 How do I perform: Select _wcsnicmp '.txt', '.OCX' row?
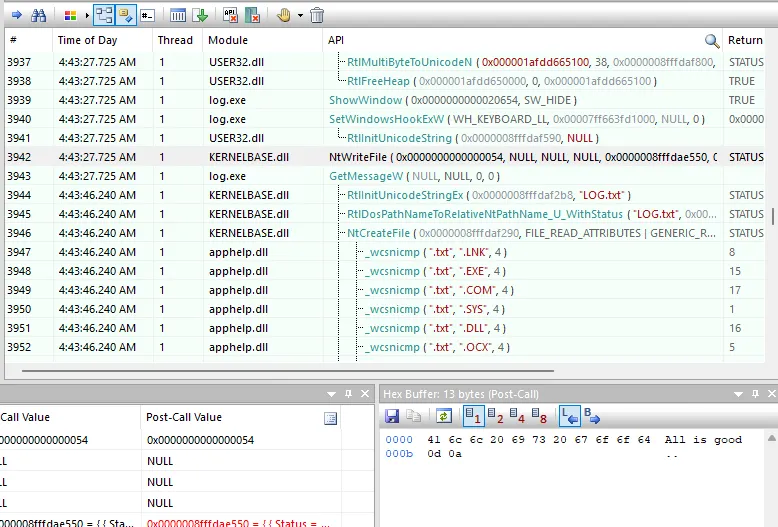pos(385,347)
